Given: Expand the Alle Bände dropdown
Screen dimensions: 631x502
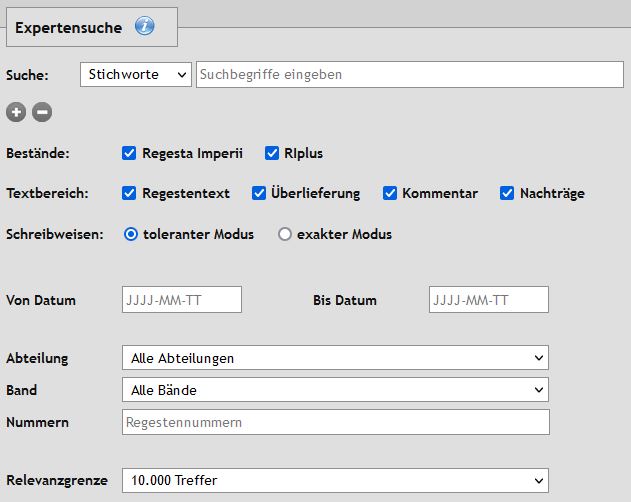Looking at the screenshot, I should tap(335, 390).
